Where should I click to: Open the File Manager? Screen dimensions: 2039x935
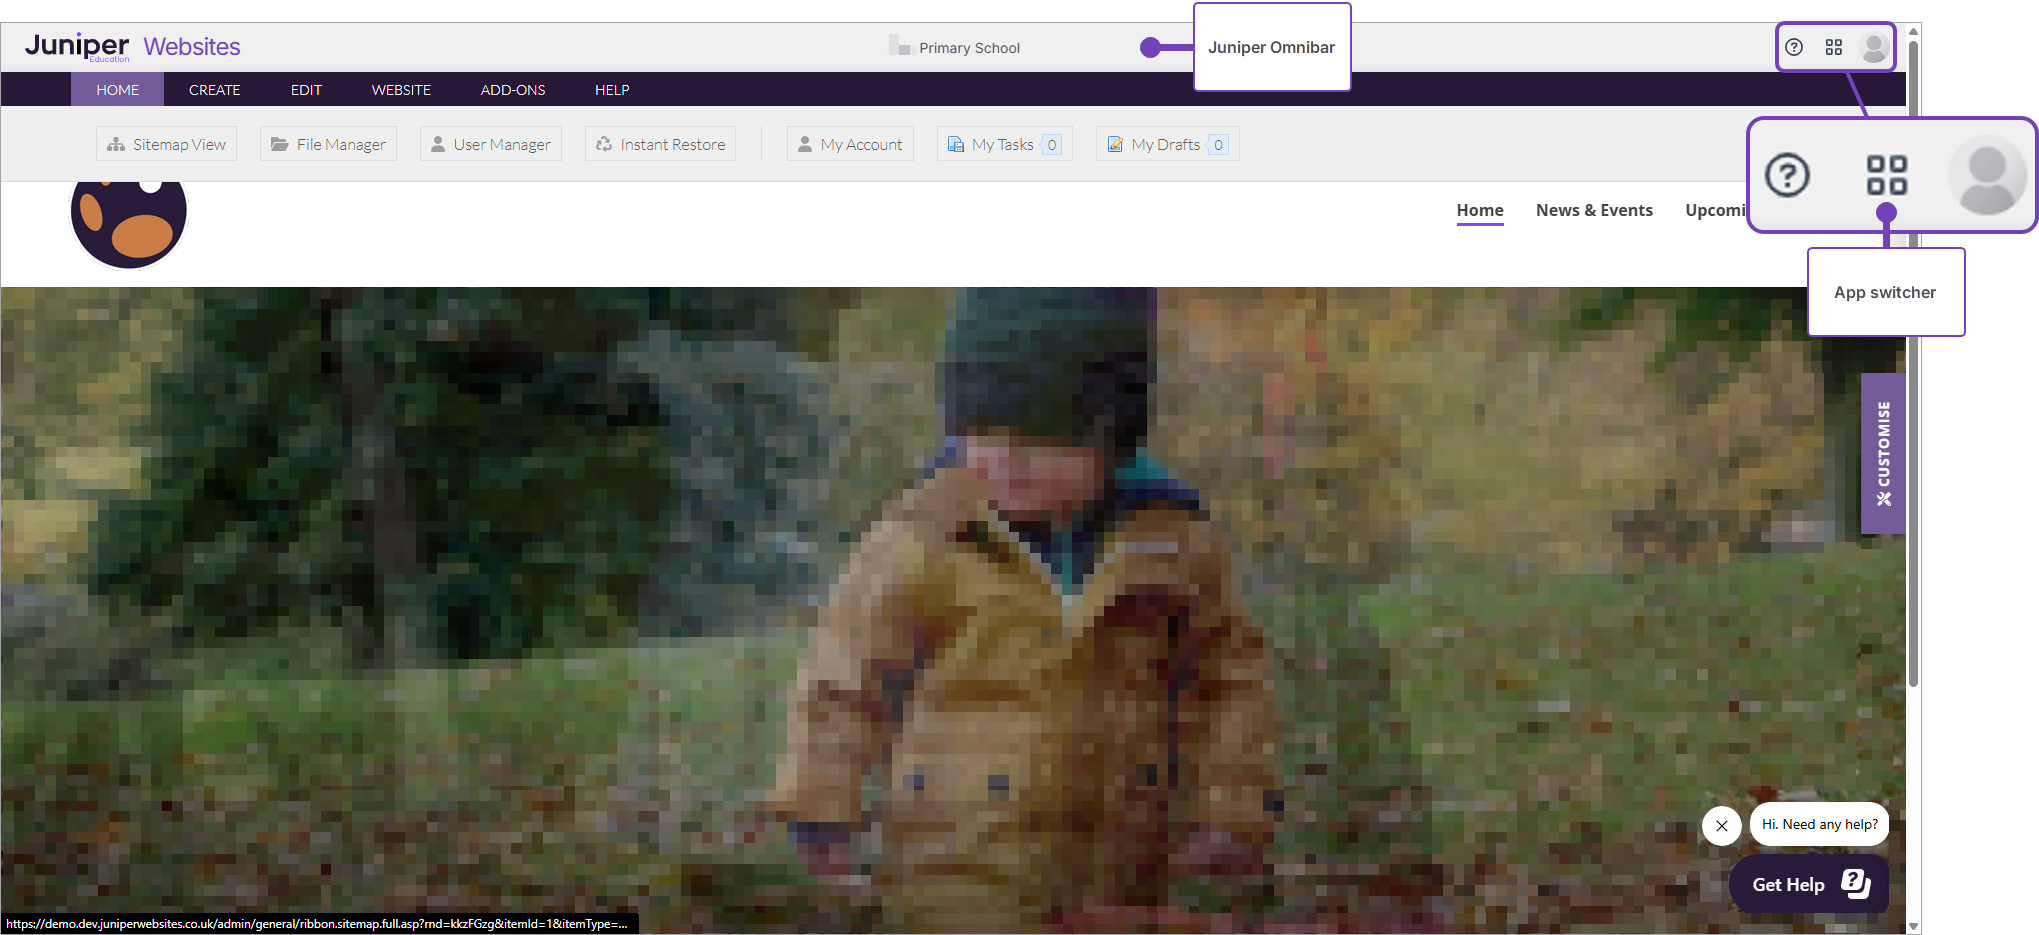click(328, 144)
